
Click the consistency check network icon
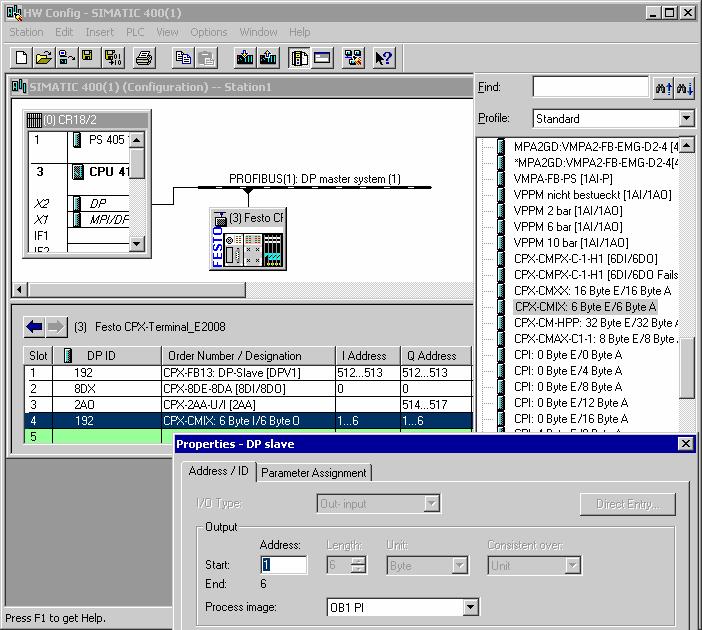353,58
